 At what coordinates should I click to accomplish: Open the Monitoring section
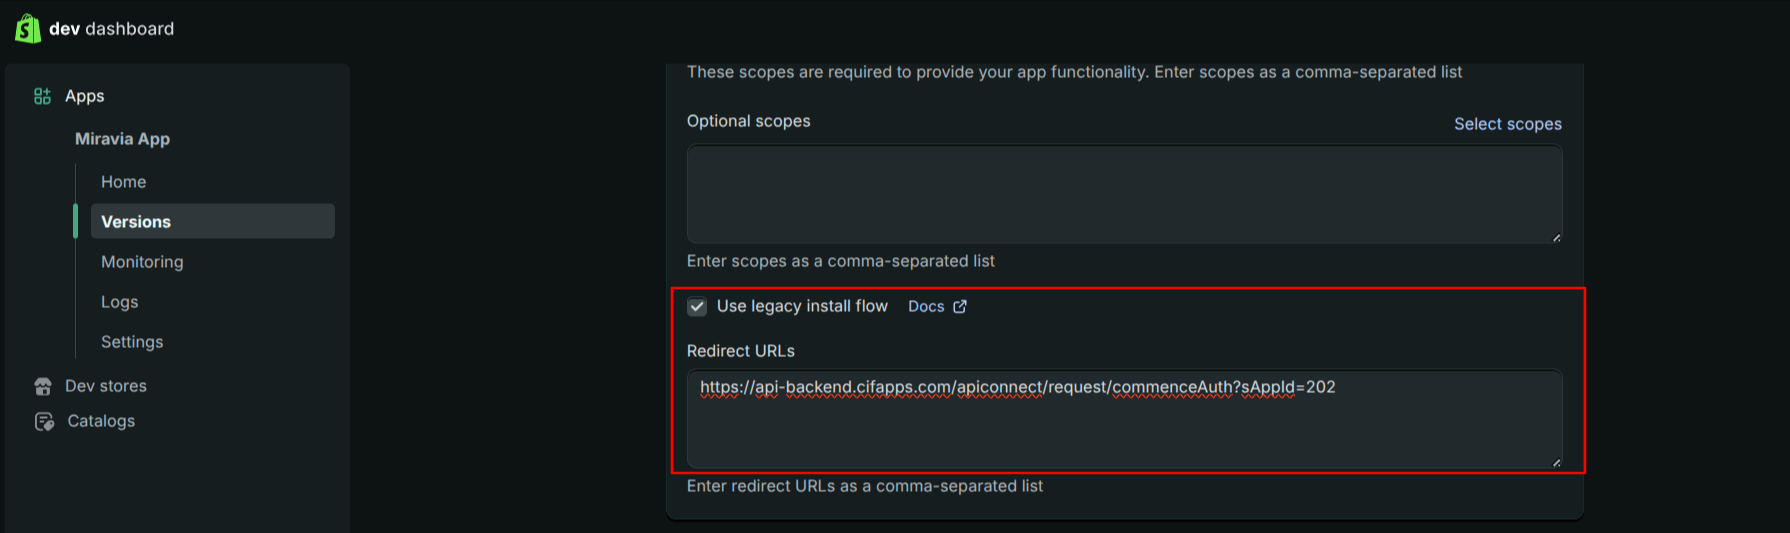tap(142, 262)
